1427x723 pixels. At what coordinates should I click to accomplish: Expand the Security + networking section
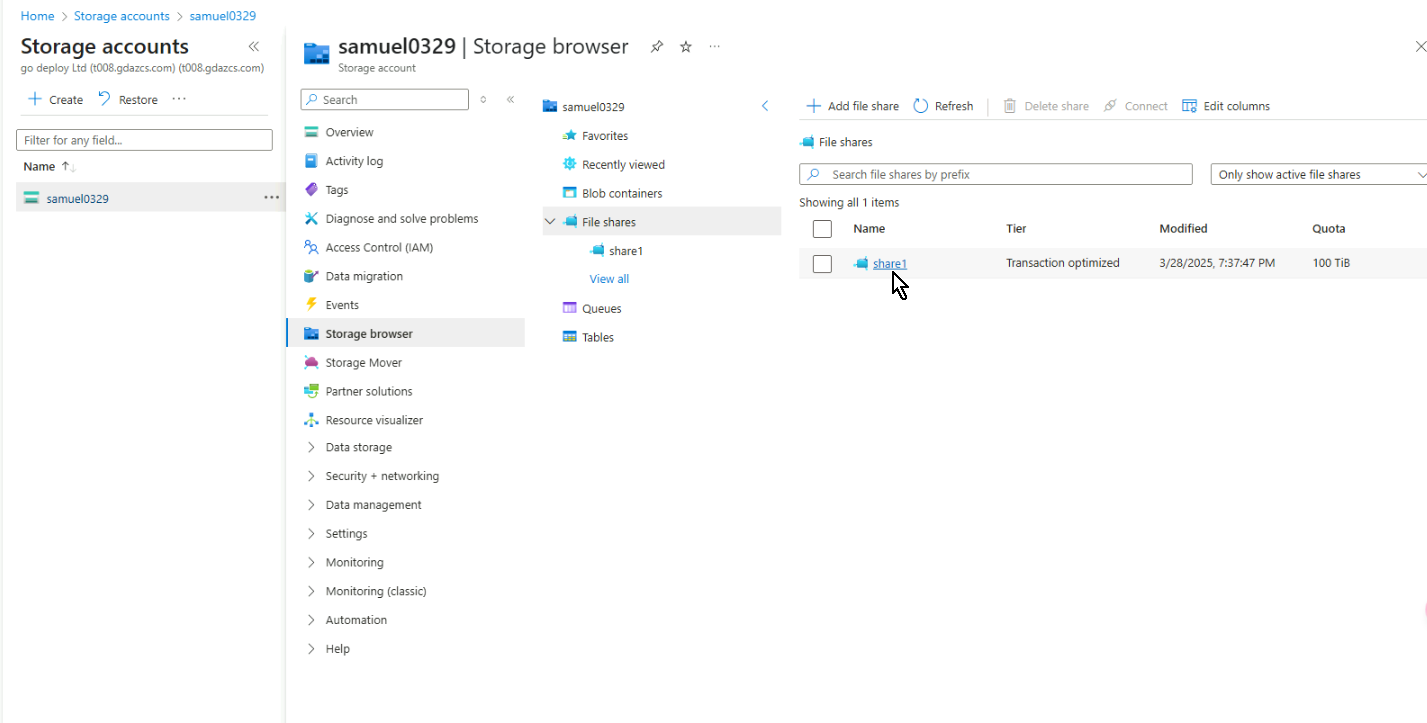pos(381,477)
